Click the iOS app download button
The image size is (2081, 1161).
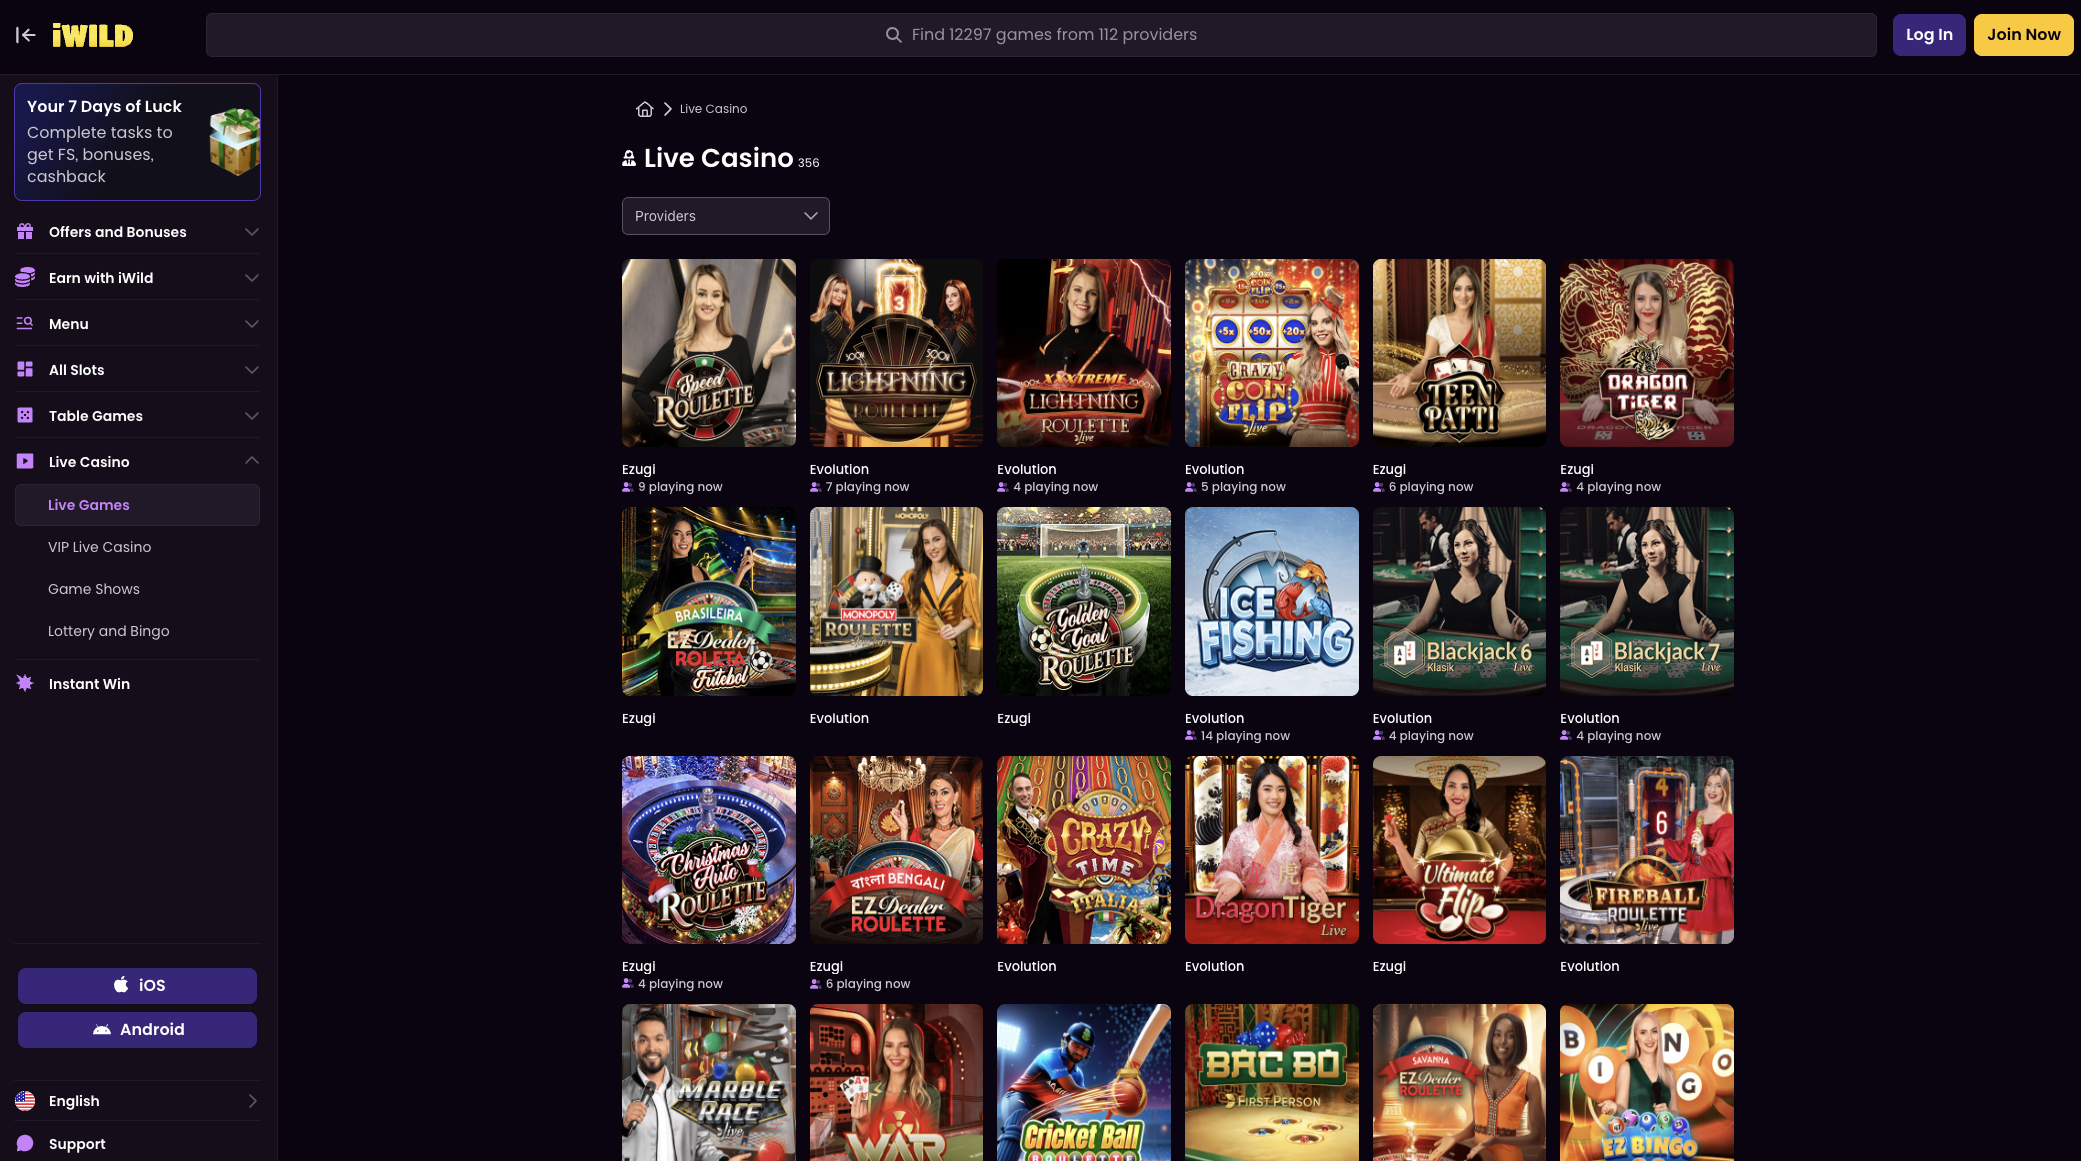pyautogui.click(x=138, y=986)
